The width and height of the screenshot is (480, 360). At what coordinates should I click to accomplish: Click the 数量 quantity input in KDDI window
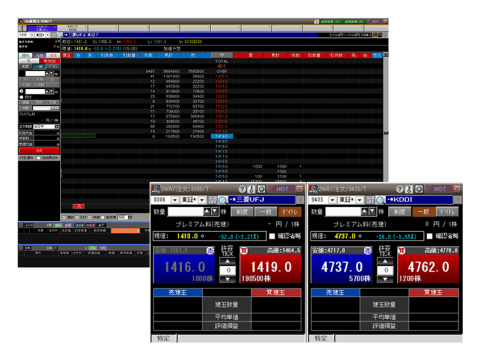[x=343, y=212]
